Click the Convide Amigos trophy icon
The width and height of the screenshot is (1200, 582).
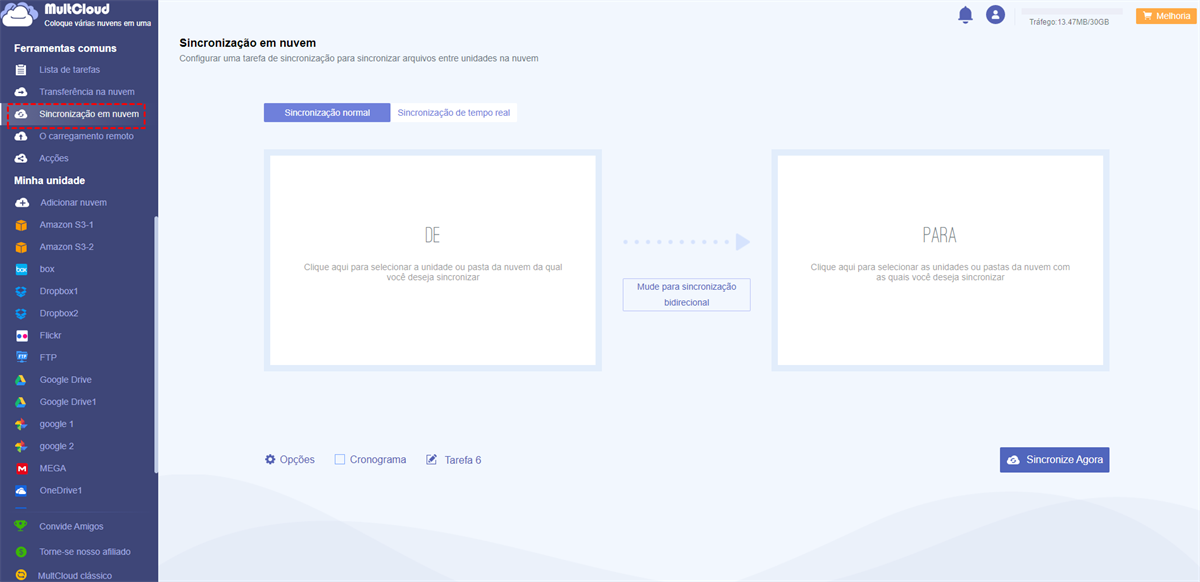[21, 526]
